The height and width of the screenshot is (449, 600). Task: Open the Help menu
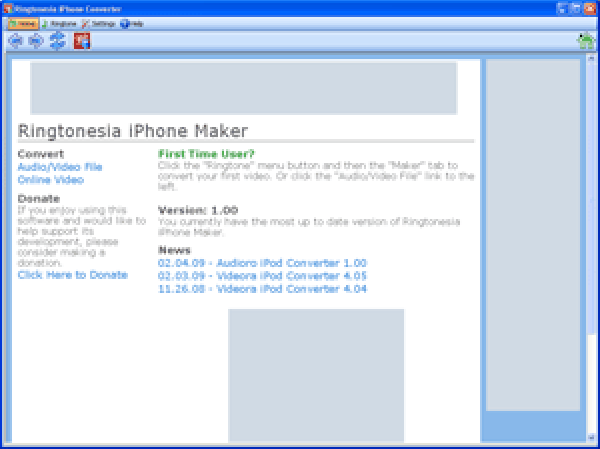pos(132,24)
